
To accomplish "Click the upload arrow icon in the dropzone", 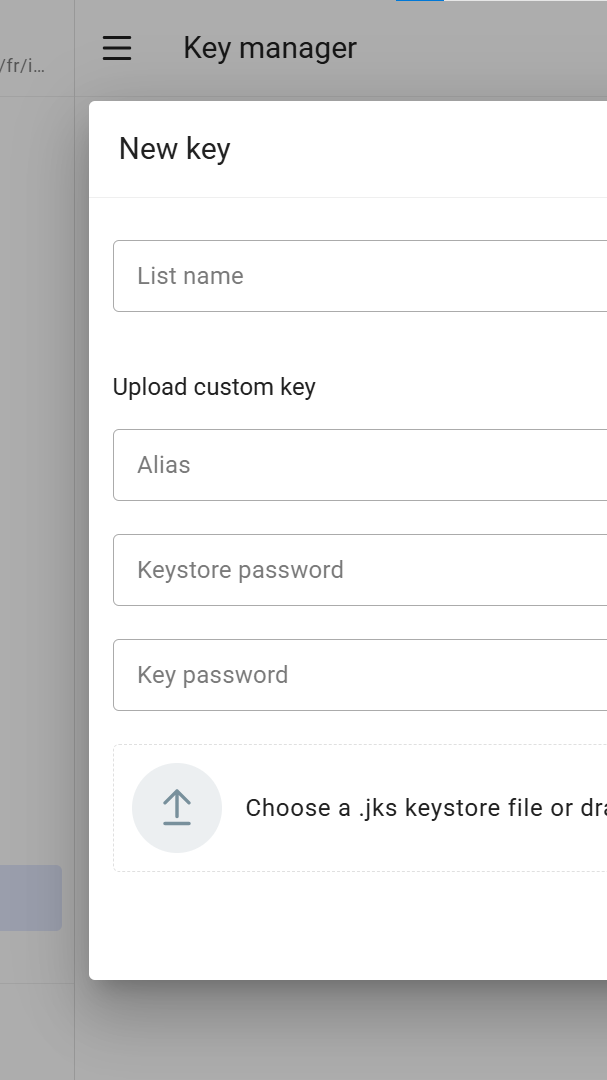I will 177,807.
